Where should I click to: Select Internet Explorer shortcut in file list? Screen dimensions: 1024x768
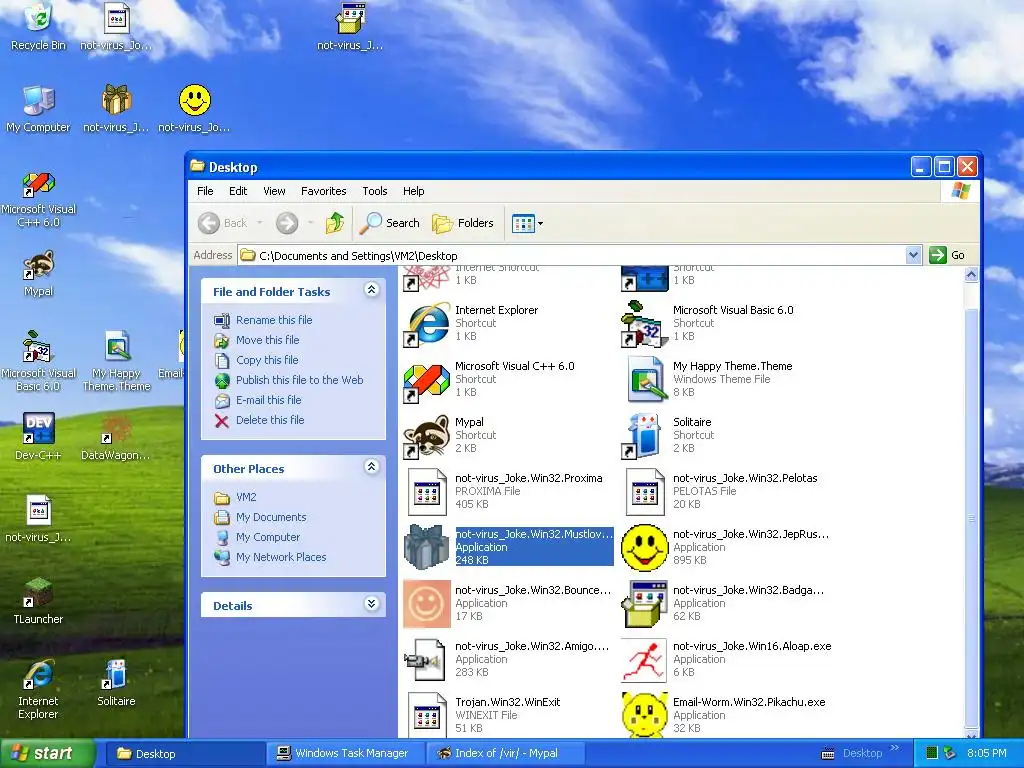coord(470,323)
